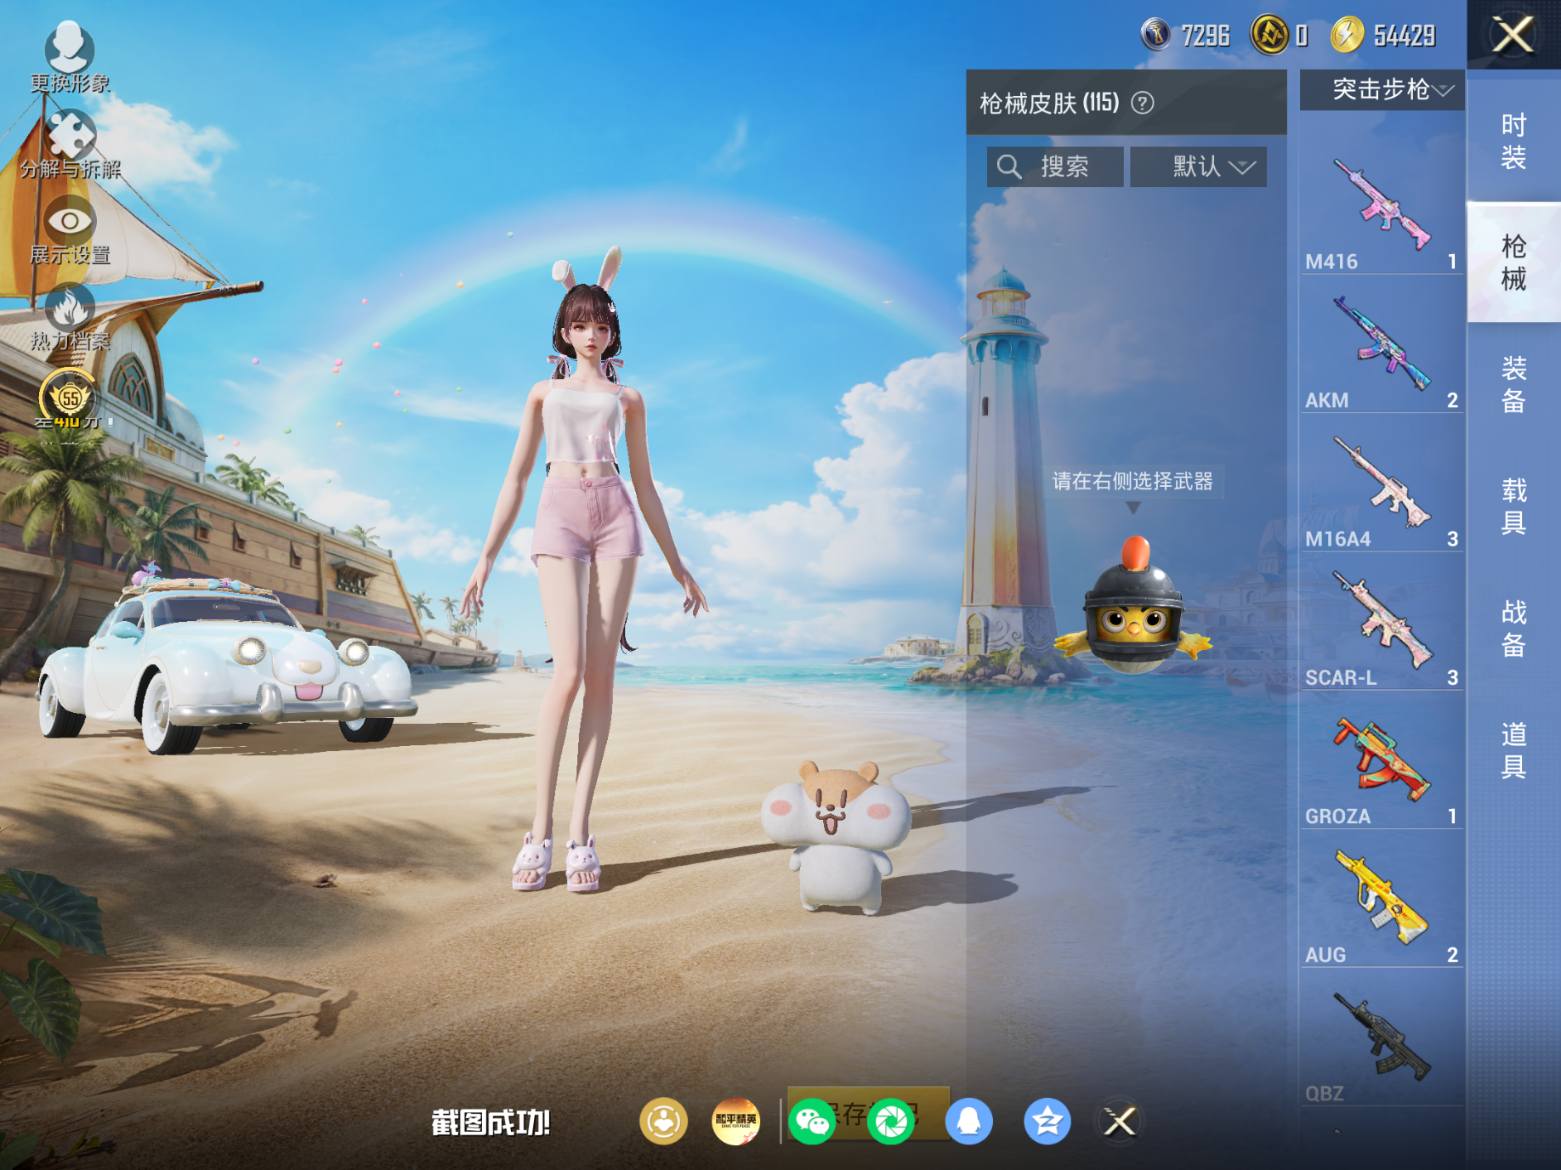Share screenshot to the 和平精英 icon
This screenshot has width=1561, height=1170.
point(736,1121)
